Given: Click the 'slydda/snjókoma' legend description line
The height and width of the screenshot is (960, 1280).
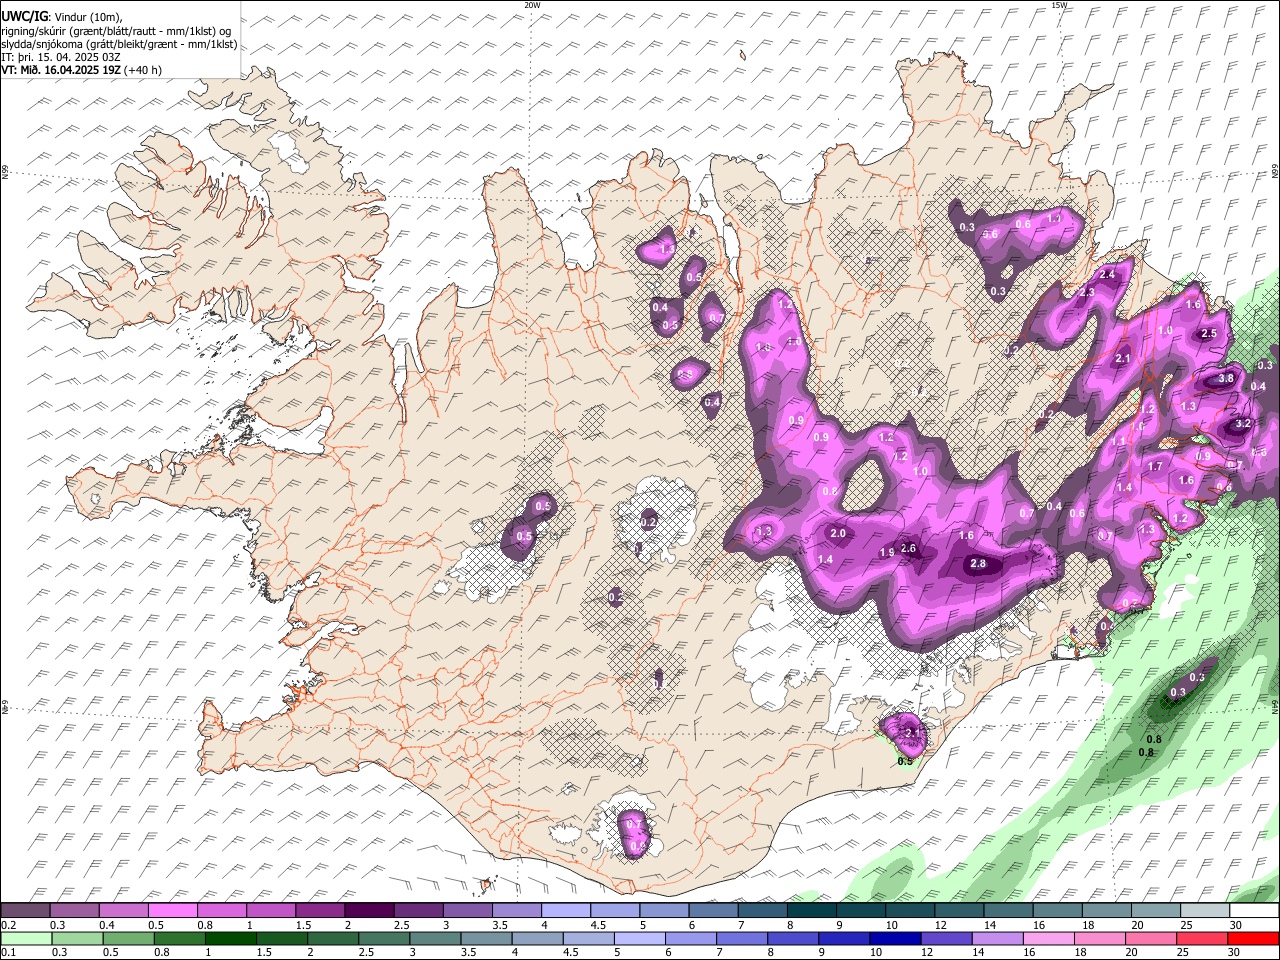Looking at the screenshot, I should (119, 44).
